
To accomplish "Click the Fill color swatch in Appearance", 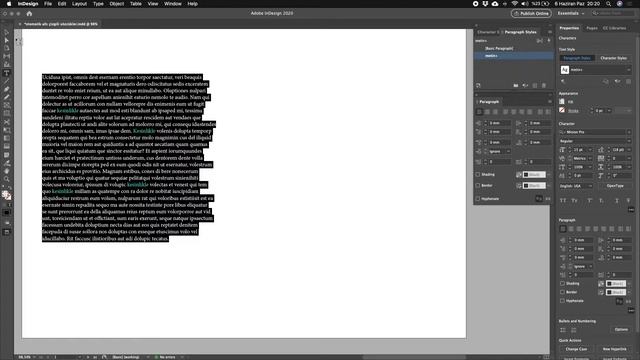I will coord(562,102).
